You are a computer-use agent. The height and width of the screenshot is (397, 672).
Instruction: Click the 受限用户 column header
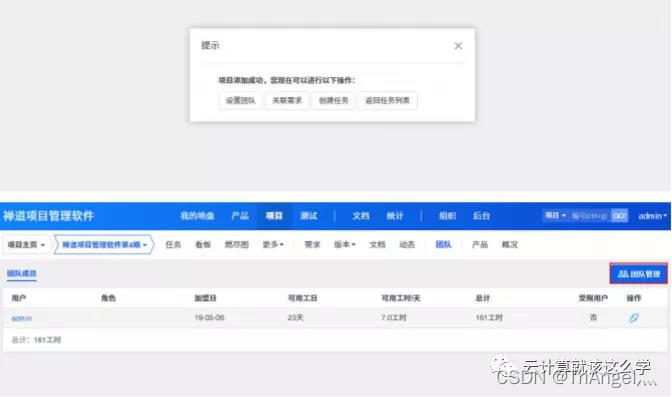coord(593,298)
